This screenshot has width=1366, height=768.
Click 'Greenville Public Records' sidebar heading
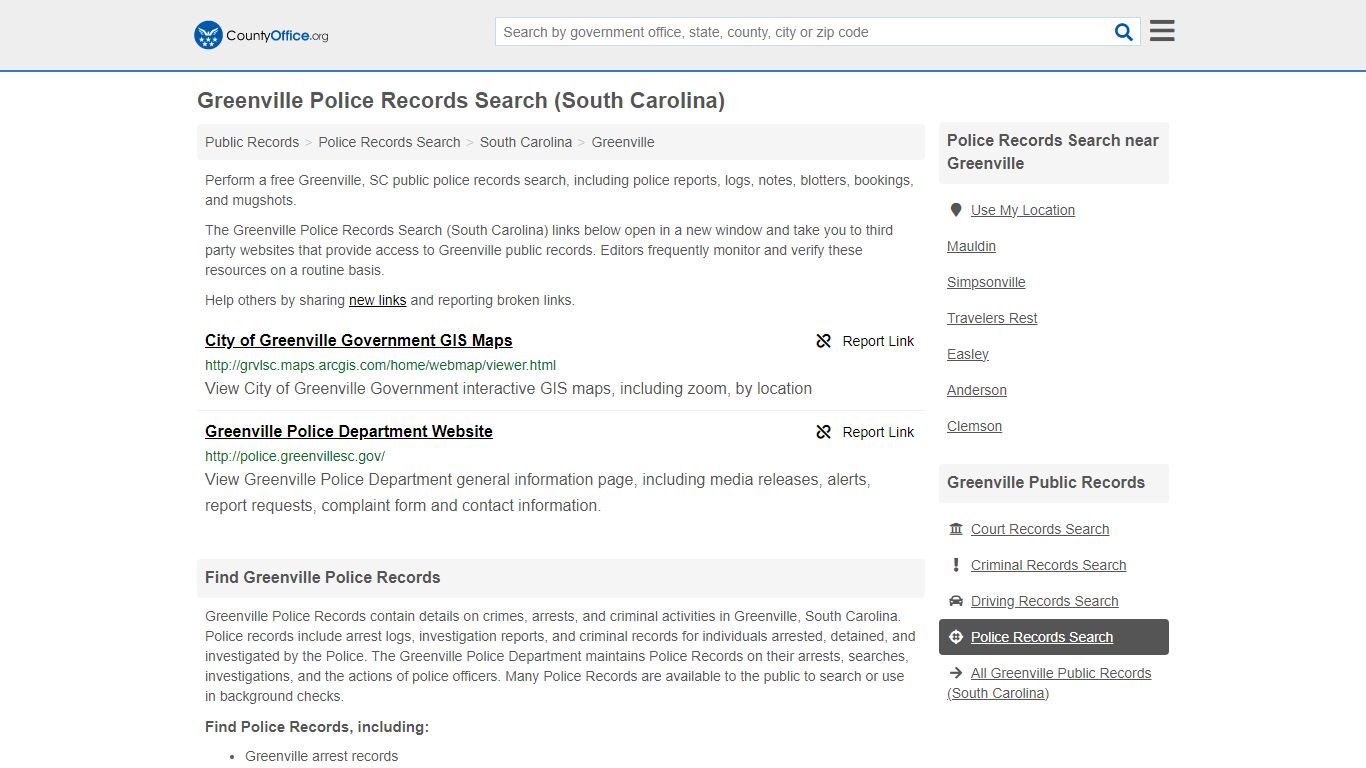tap(1046, 482)
